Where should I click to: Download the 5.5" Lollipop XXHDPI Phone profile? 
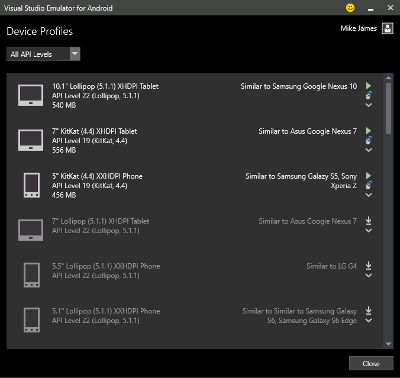click(x=368, y=266)
